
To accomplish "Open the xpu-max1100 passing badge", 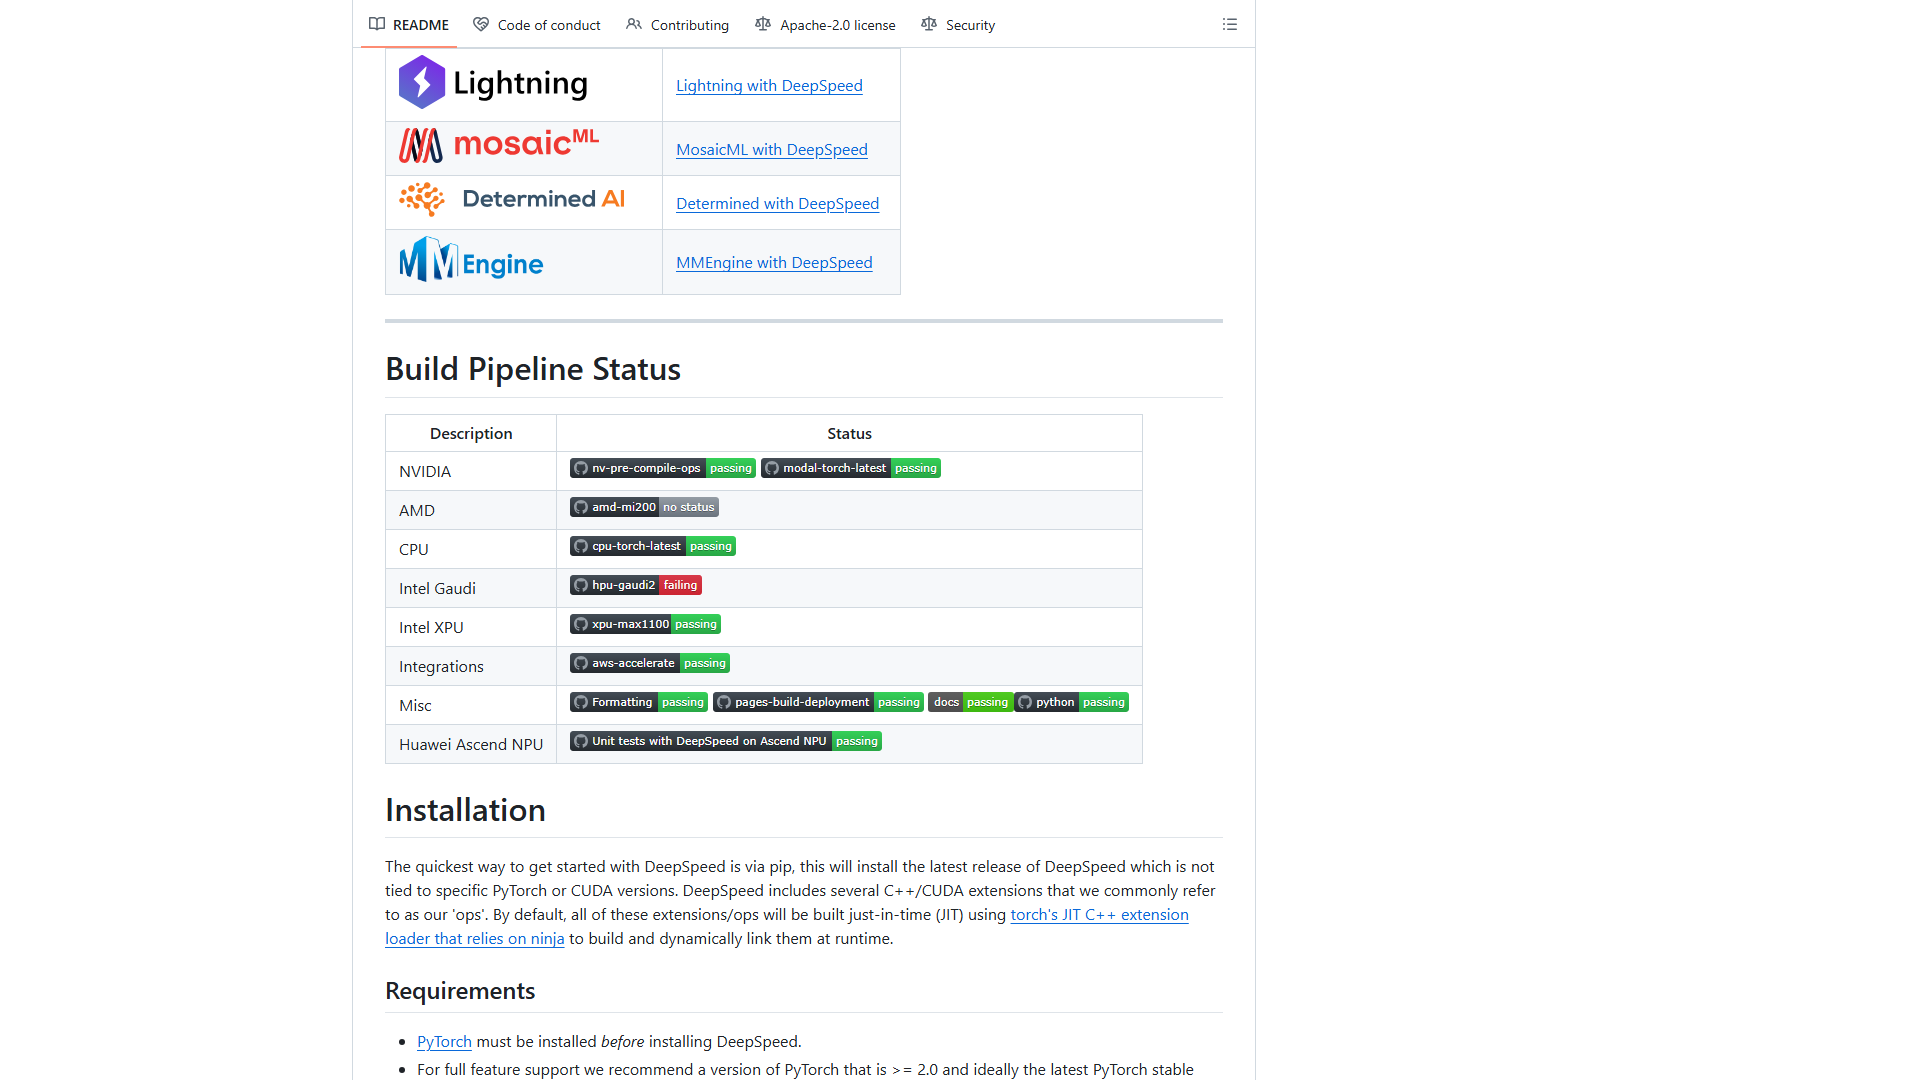I will [x=645, y=624].
